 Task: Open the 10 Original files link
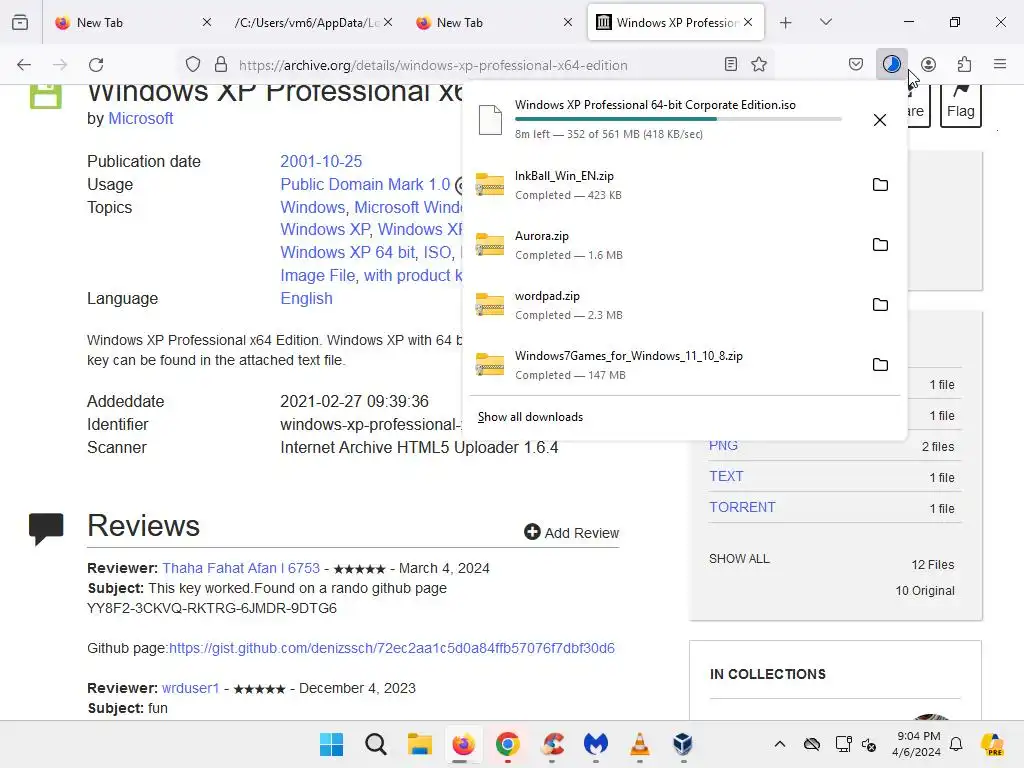(925, 590)
